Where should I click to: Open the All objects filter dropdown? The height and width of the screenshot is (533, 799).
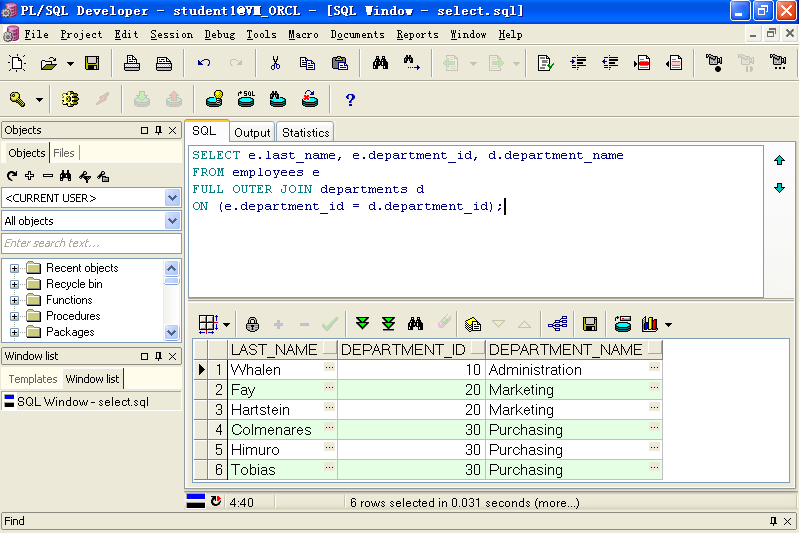click(x=172, y=221)
